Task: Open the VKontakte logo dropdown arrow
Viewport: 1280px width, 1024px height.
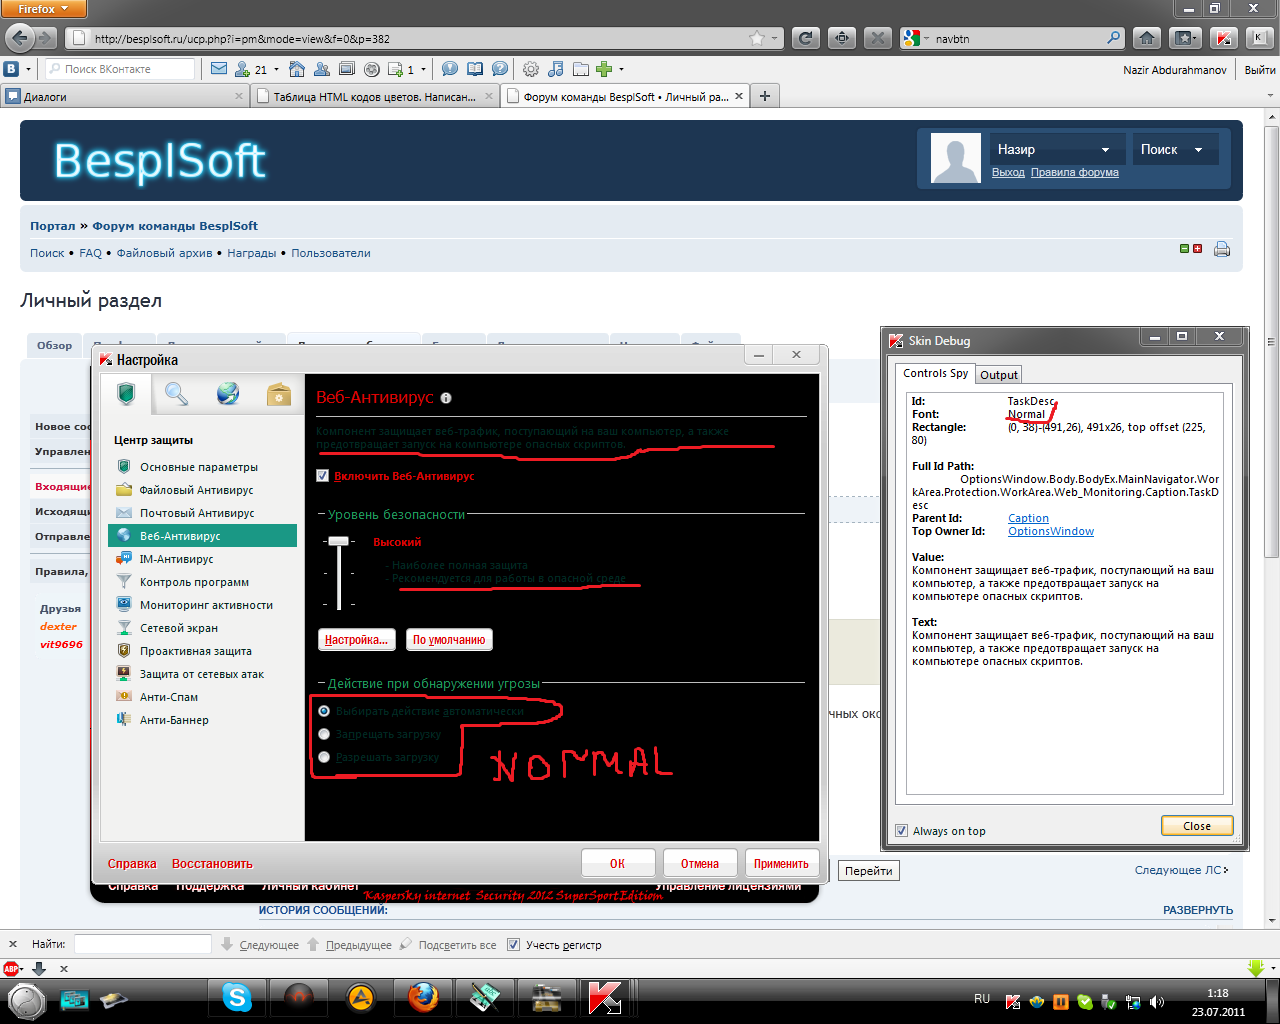Action: 28,69
